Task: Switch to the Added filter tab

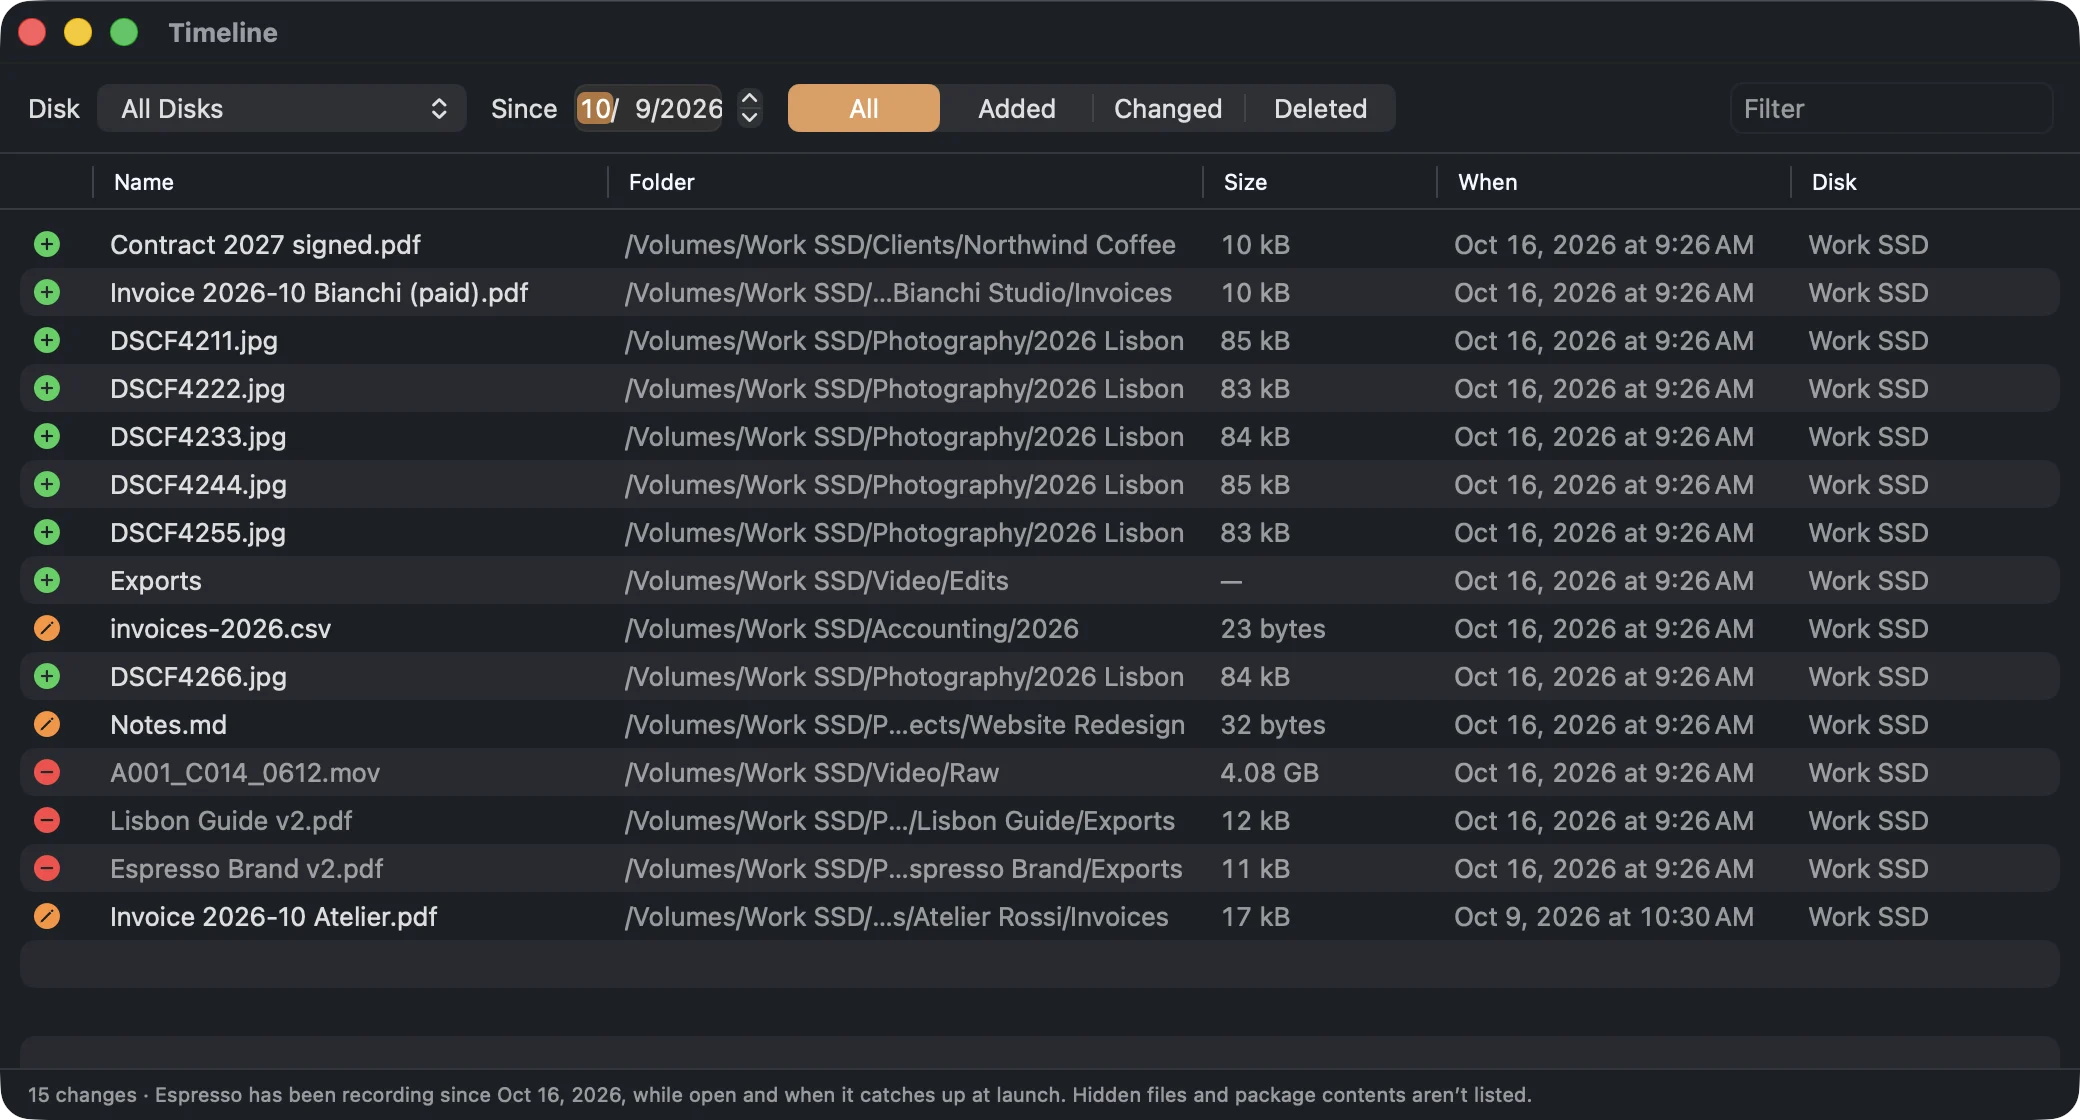Action: pyautogui.click(x=1017, y=108)
